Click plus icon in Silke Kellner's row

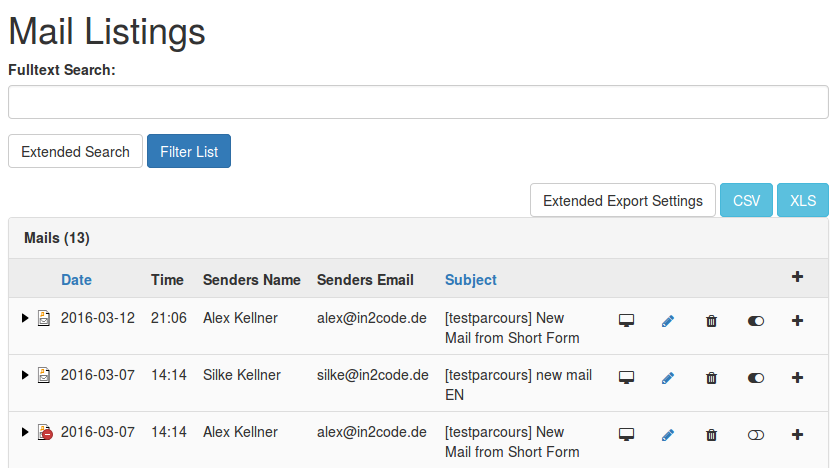tap(797, 378)
